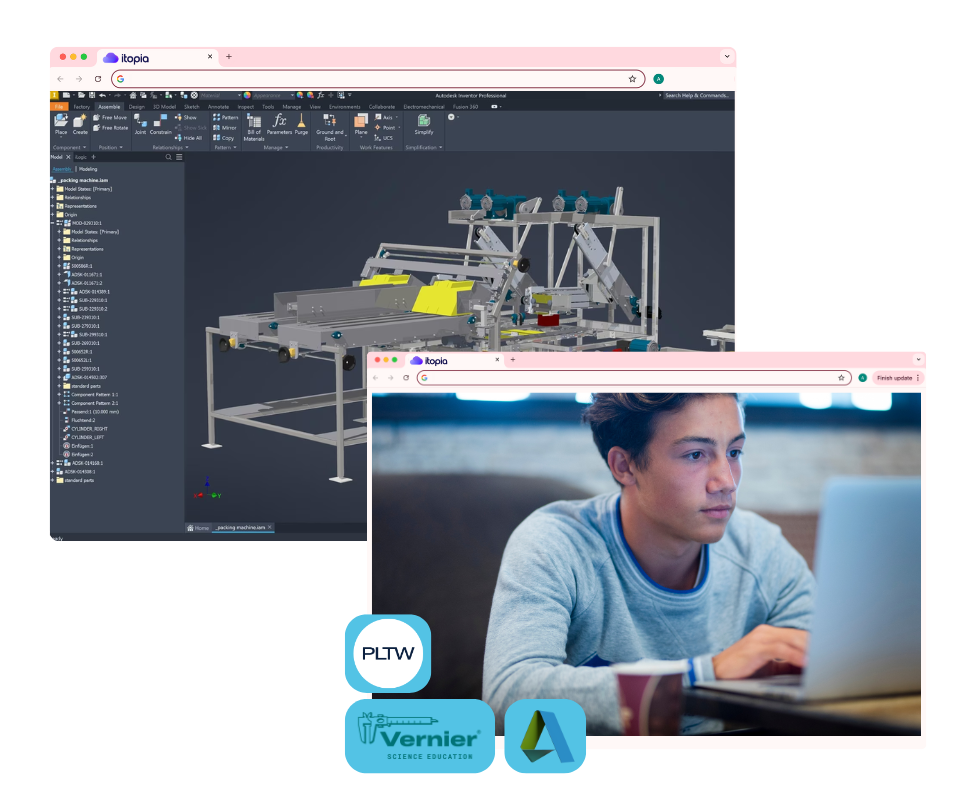Switch to the Design ribbon tab
Screen dimensions: 953x803
pos(137,106)
